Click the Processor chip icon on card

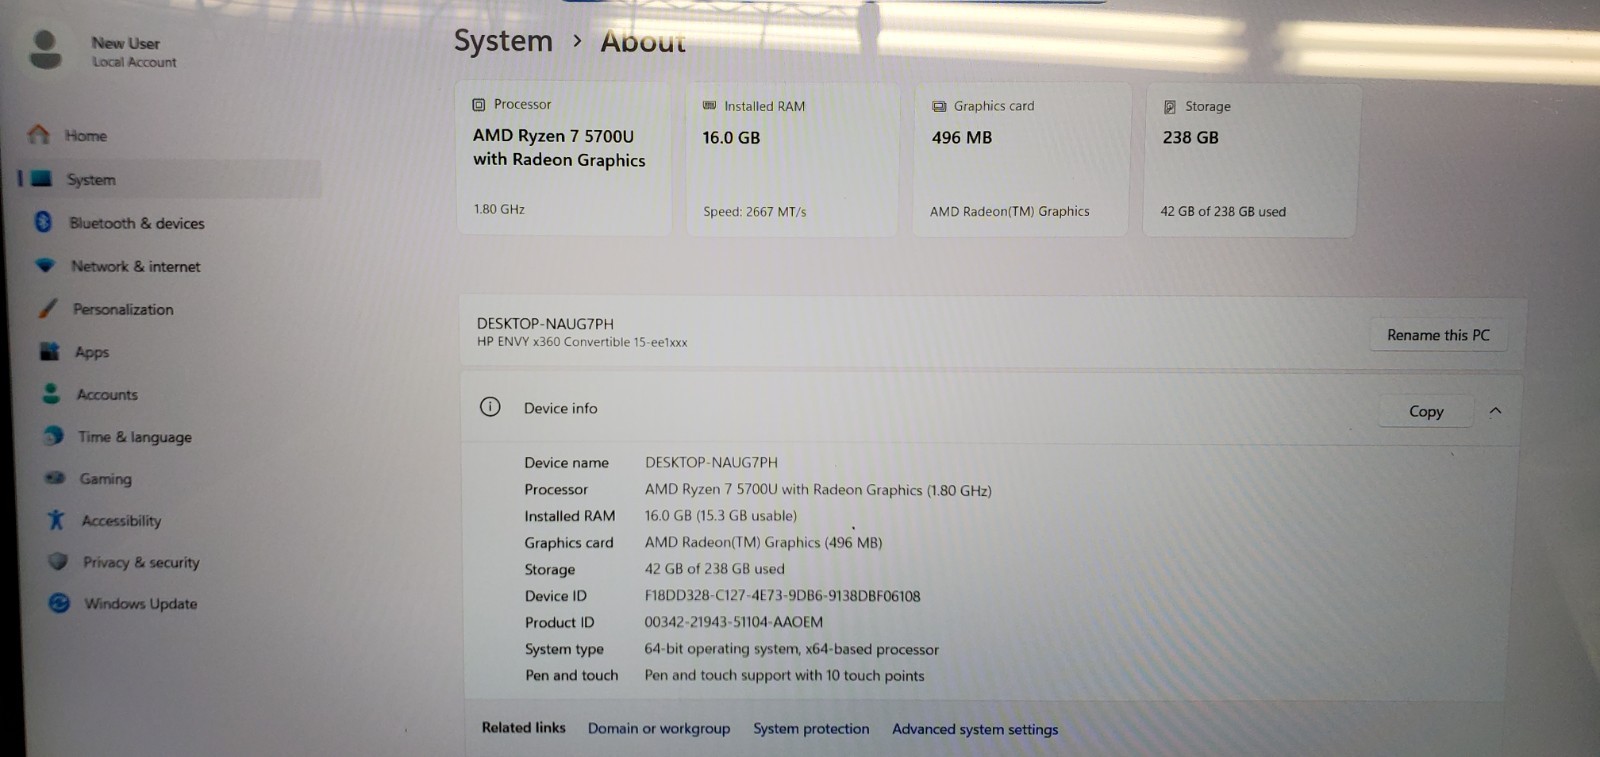coord(479,104)
